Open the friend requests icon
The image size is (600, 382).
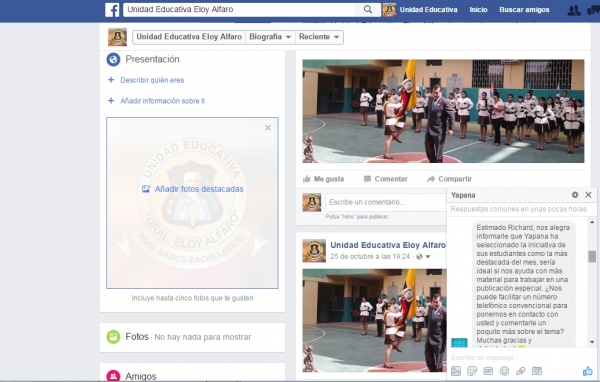[x=574, y=10]
